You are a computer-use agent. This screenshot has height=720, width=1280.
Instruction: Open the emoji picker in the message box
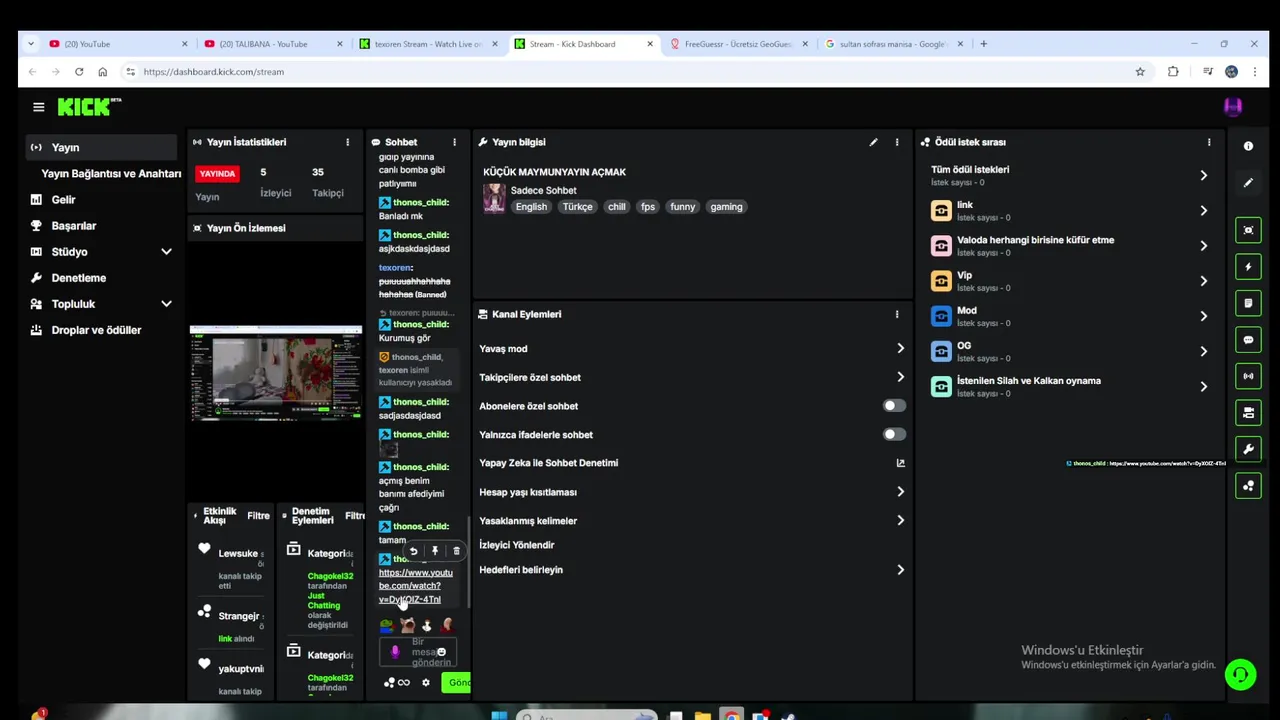click(x=441, y=652)
